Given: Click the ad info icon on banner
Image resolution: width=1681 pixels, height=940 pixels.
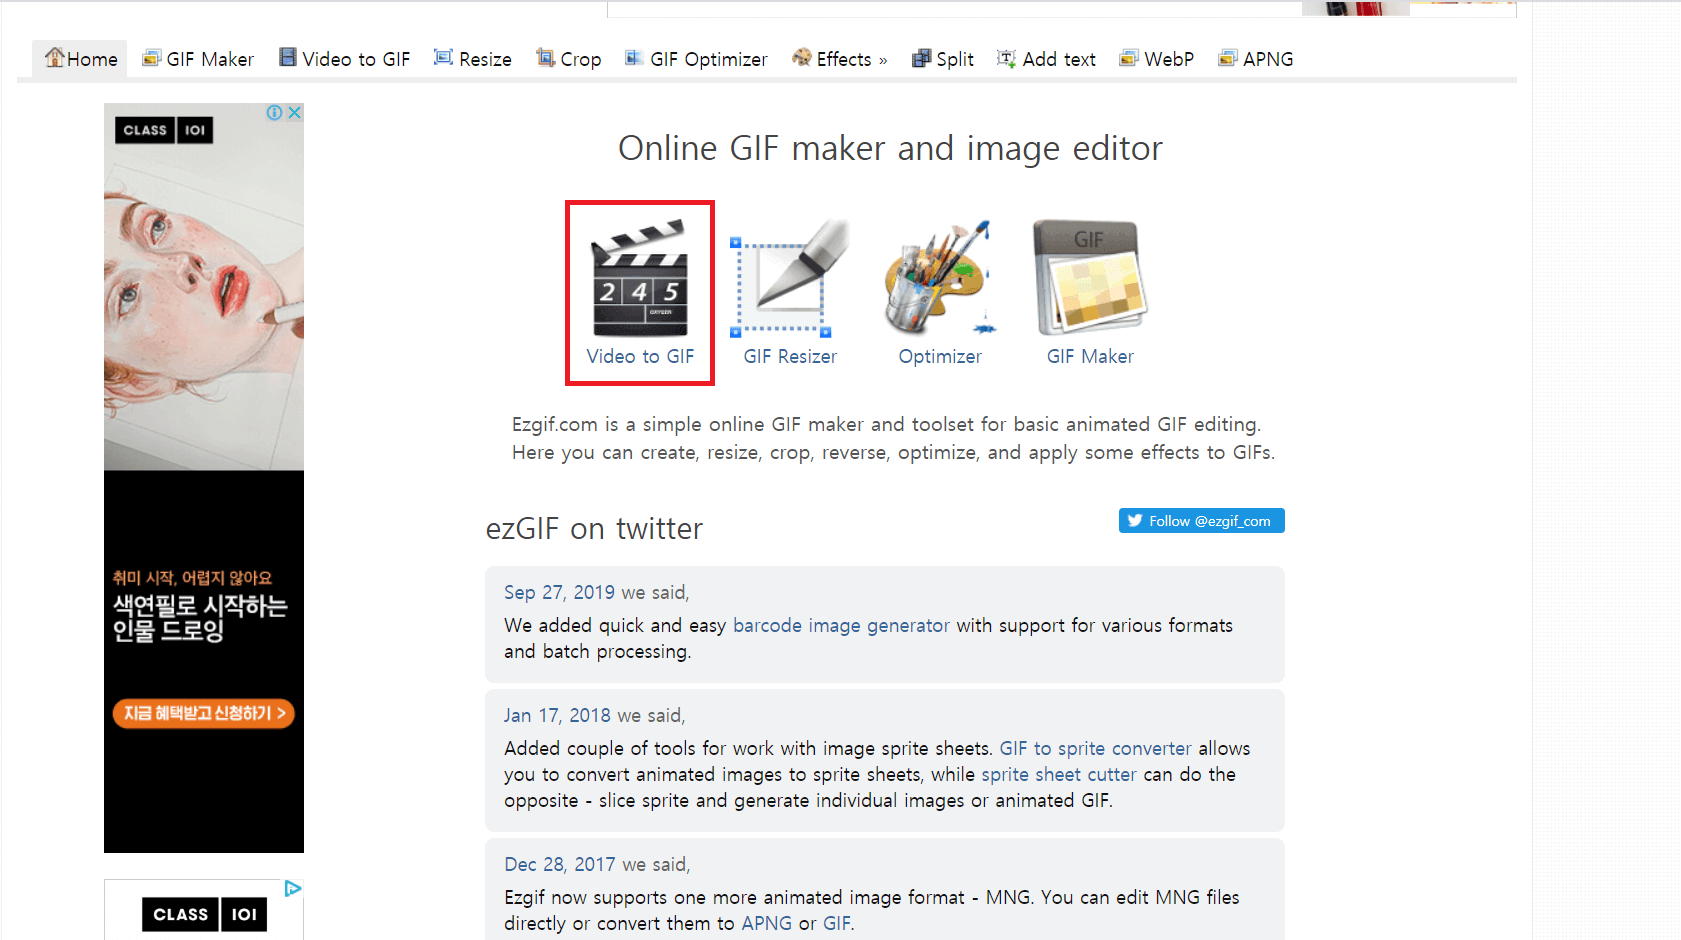Looking at the screenshot, I should (274, 113).
